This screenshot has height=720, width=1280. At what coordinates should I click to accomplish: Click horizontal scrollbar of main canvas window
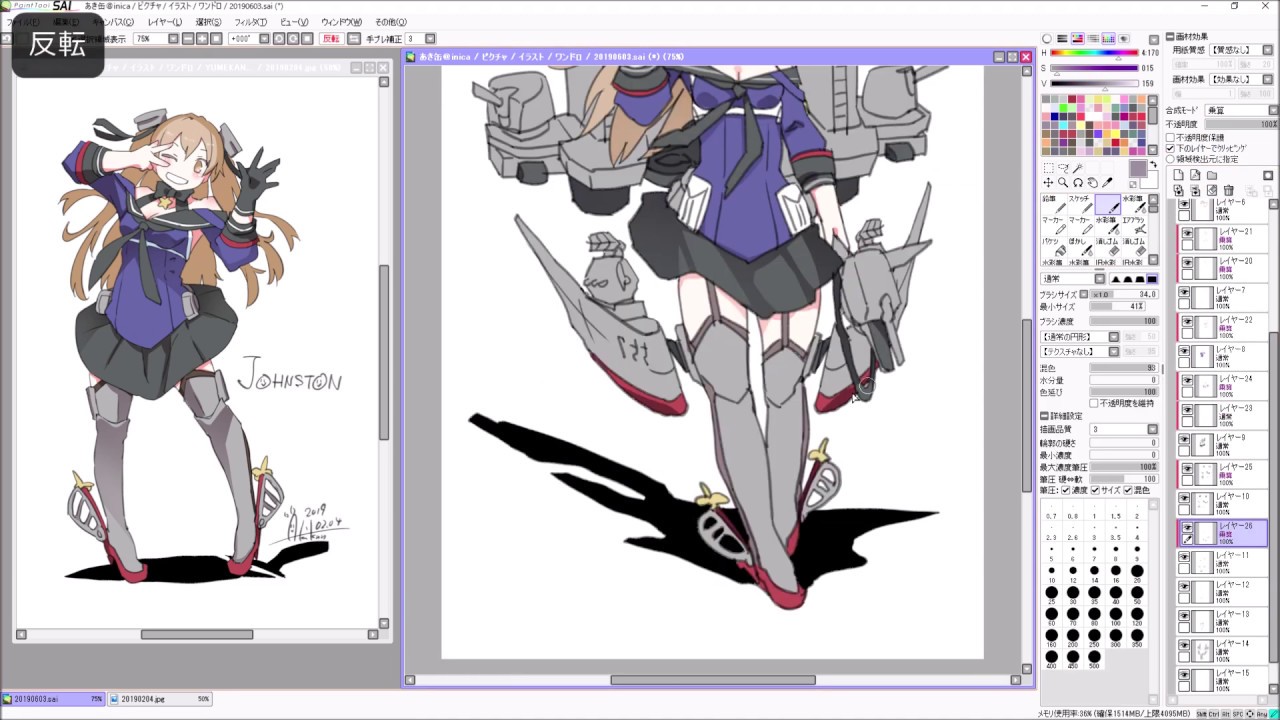click(x=713, y=680)
